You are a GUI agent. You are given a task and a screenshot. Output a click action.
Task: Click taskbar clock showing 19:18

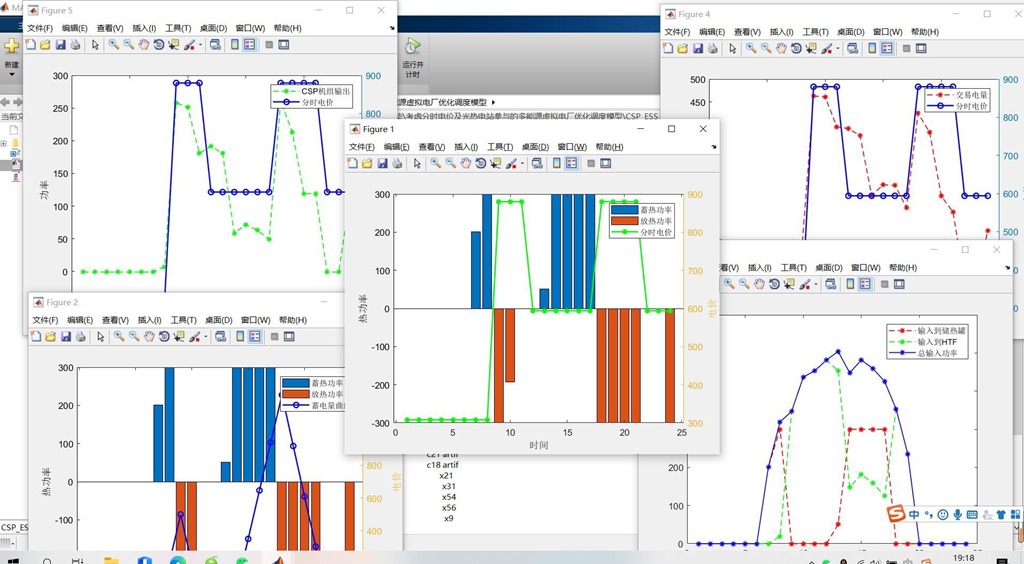point(963,557)
